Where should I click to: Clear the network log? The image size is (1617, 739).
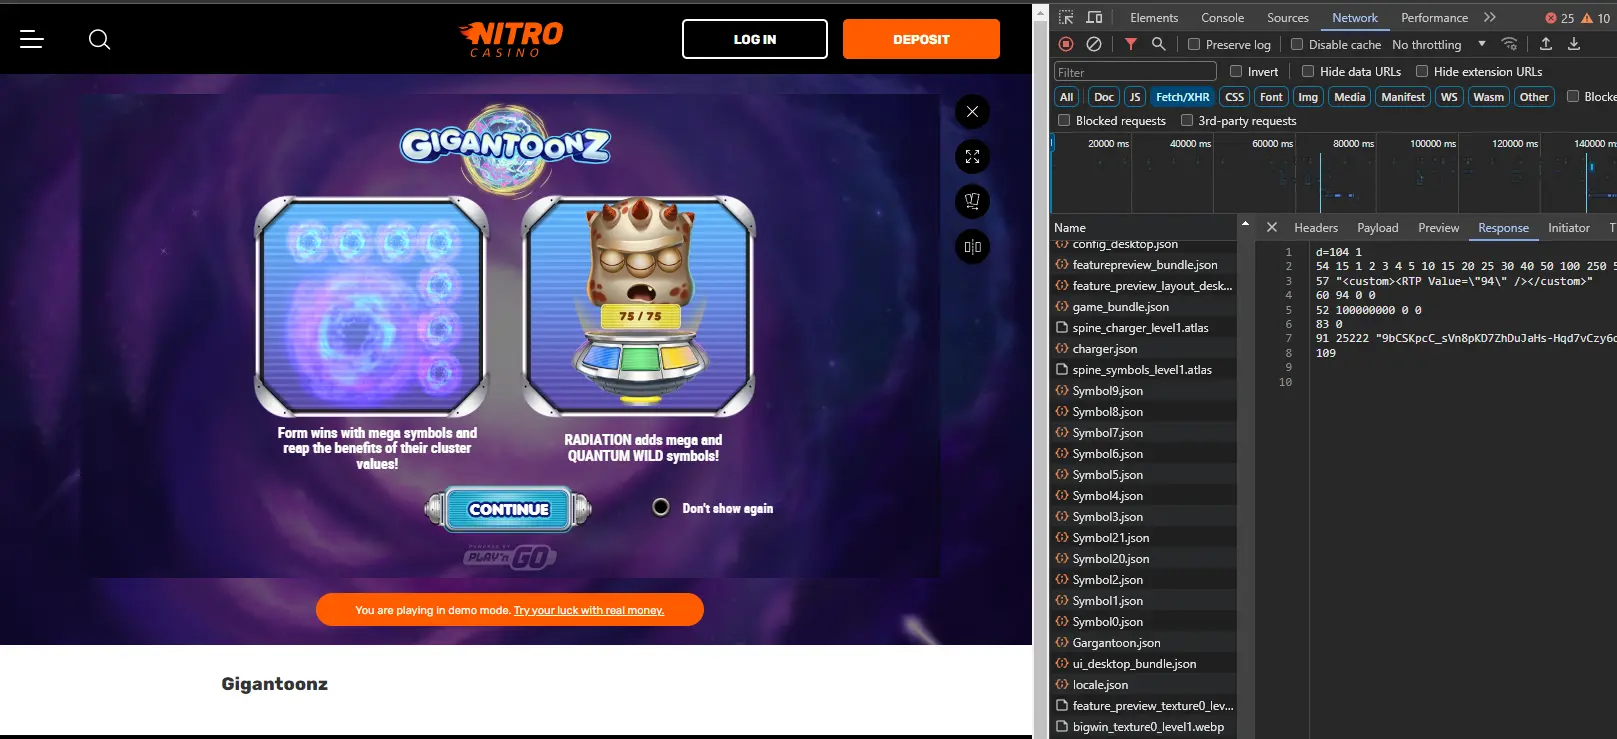1094,44
